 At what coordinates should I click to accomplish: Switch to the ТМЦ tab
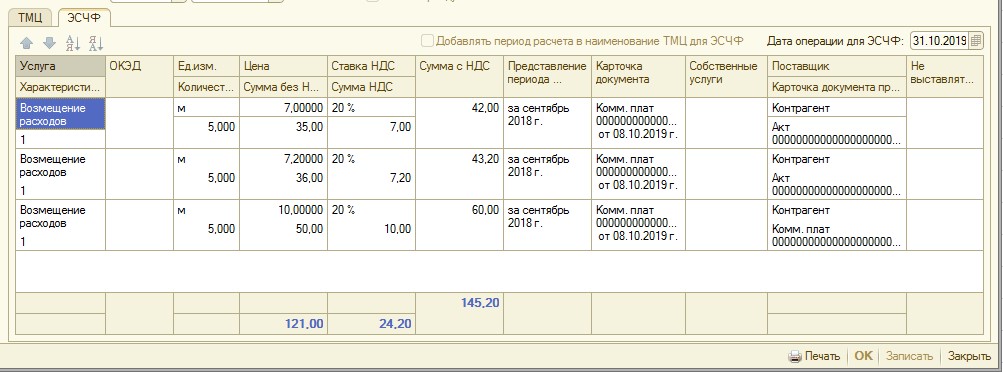click(29, 17)
